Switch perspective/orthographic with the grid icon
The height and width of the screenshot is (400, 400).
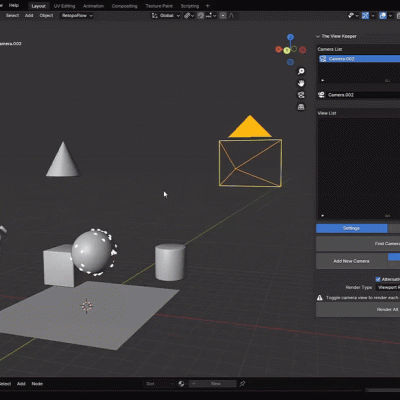pyautogui.click(x=301, y=107)
